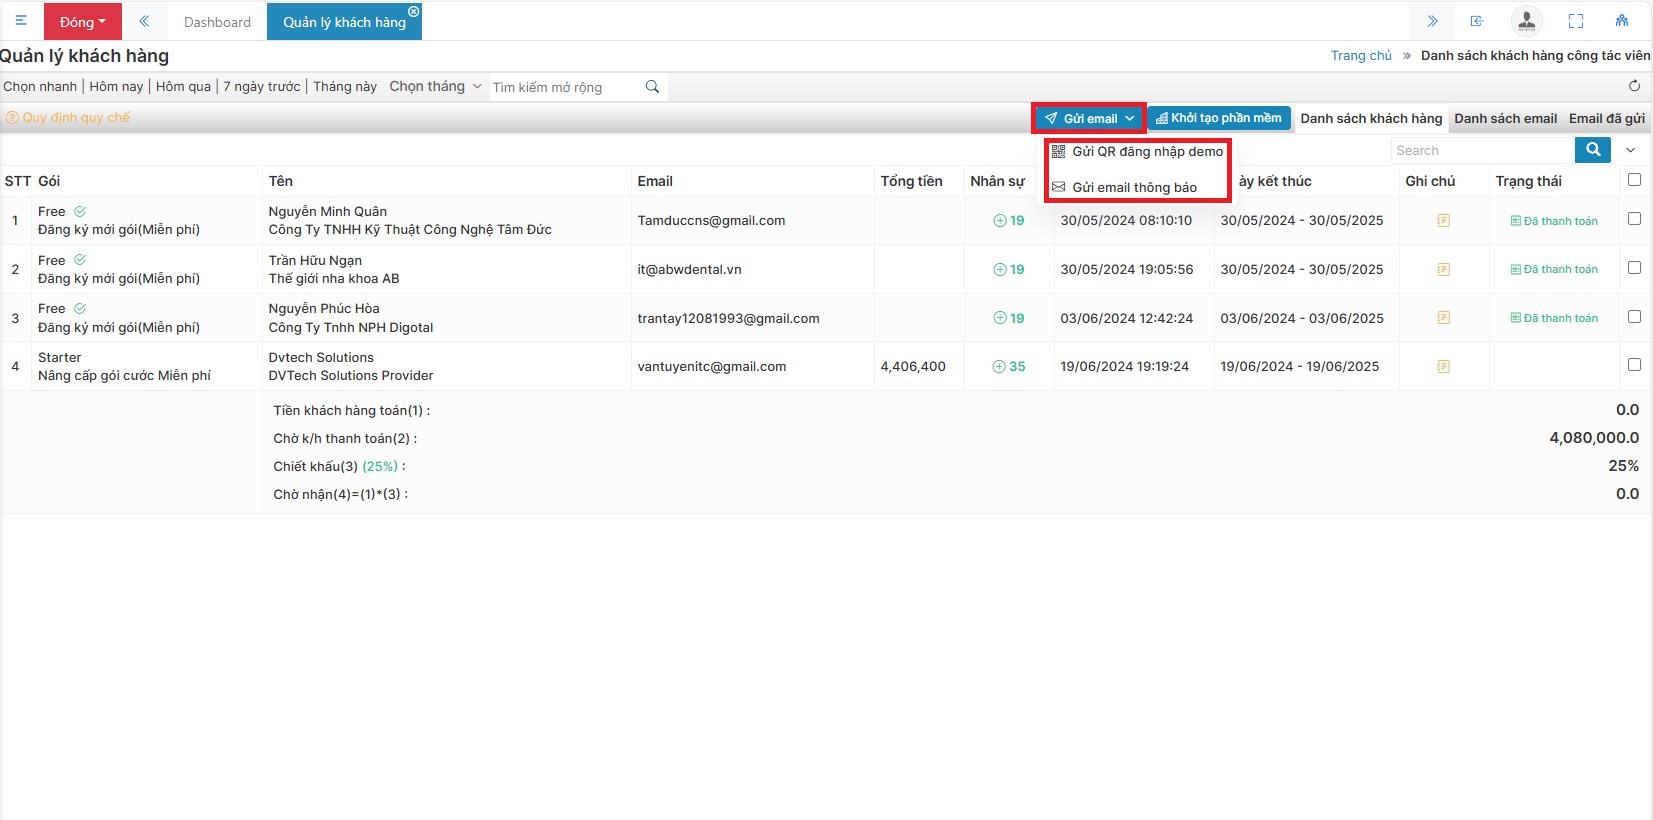The height and width of the screenshot is (820, 1653).
Task: Focus the table Search input field
Action: (1483, 150)
